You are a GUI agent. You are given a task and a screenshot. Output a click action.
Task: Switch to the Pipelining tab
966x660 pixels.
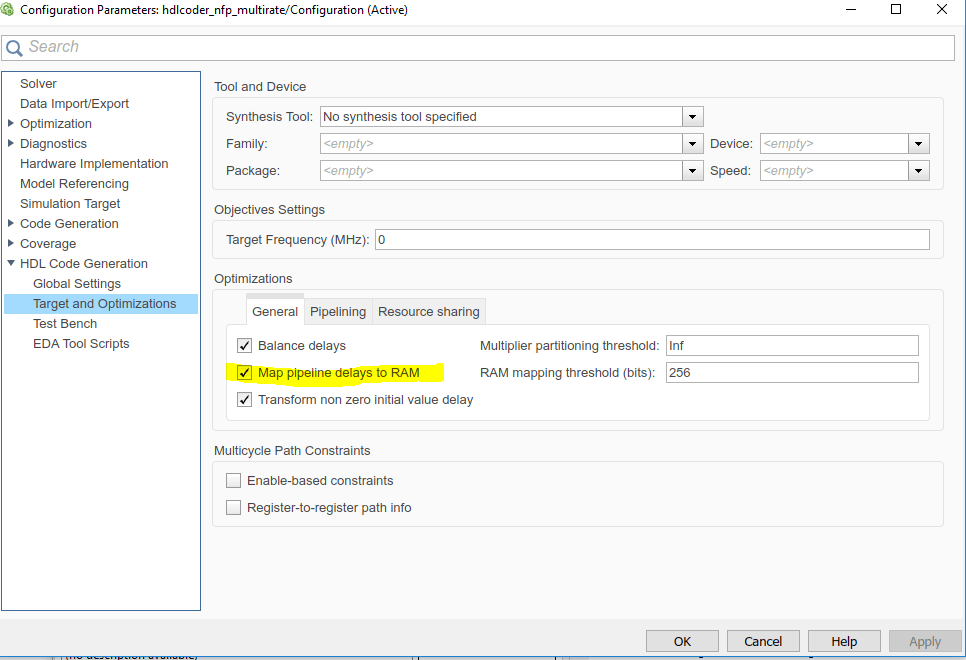pyautogui.click(x=338, y=312)
